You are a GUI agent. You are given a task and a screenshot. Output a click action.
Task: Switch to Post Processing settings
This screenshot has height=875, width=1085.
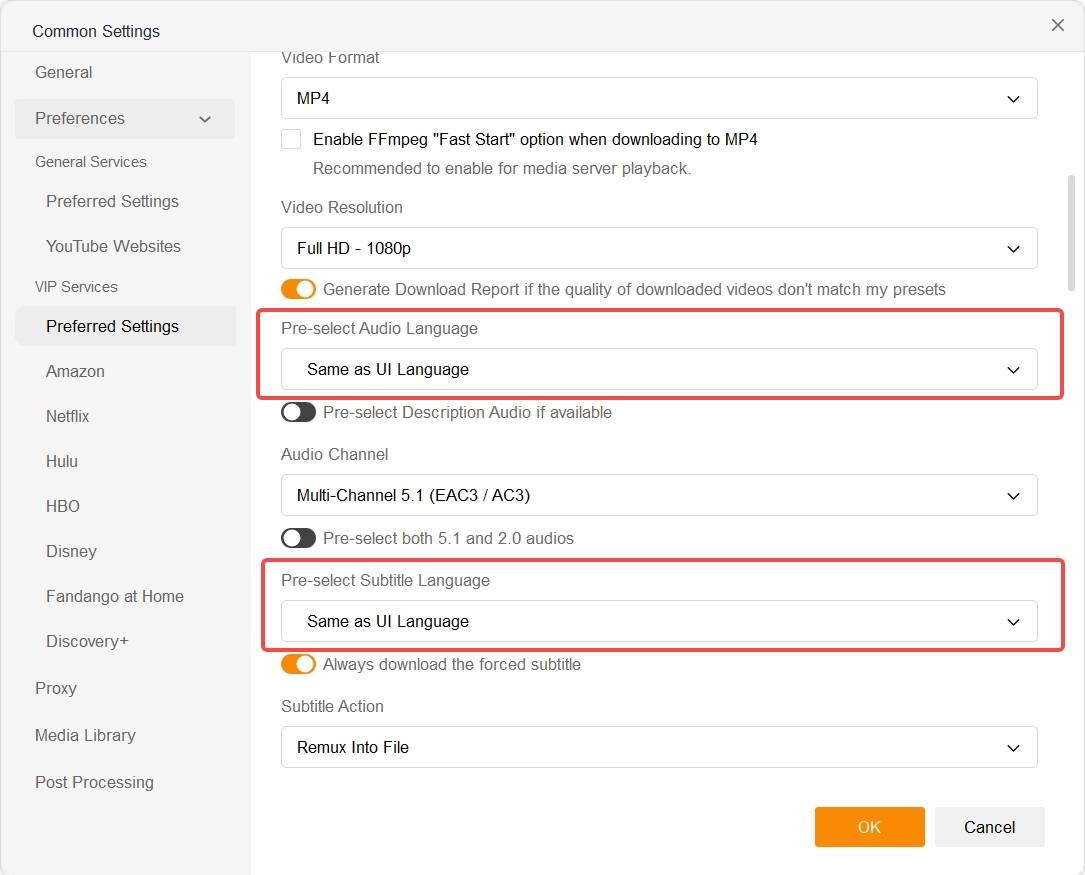pyautogui.click(x=94, y=782)
